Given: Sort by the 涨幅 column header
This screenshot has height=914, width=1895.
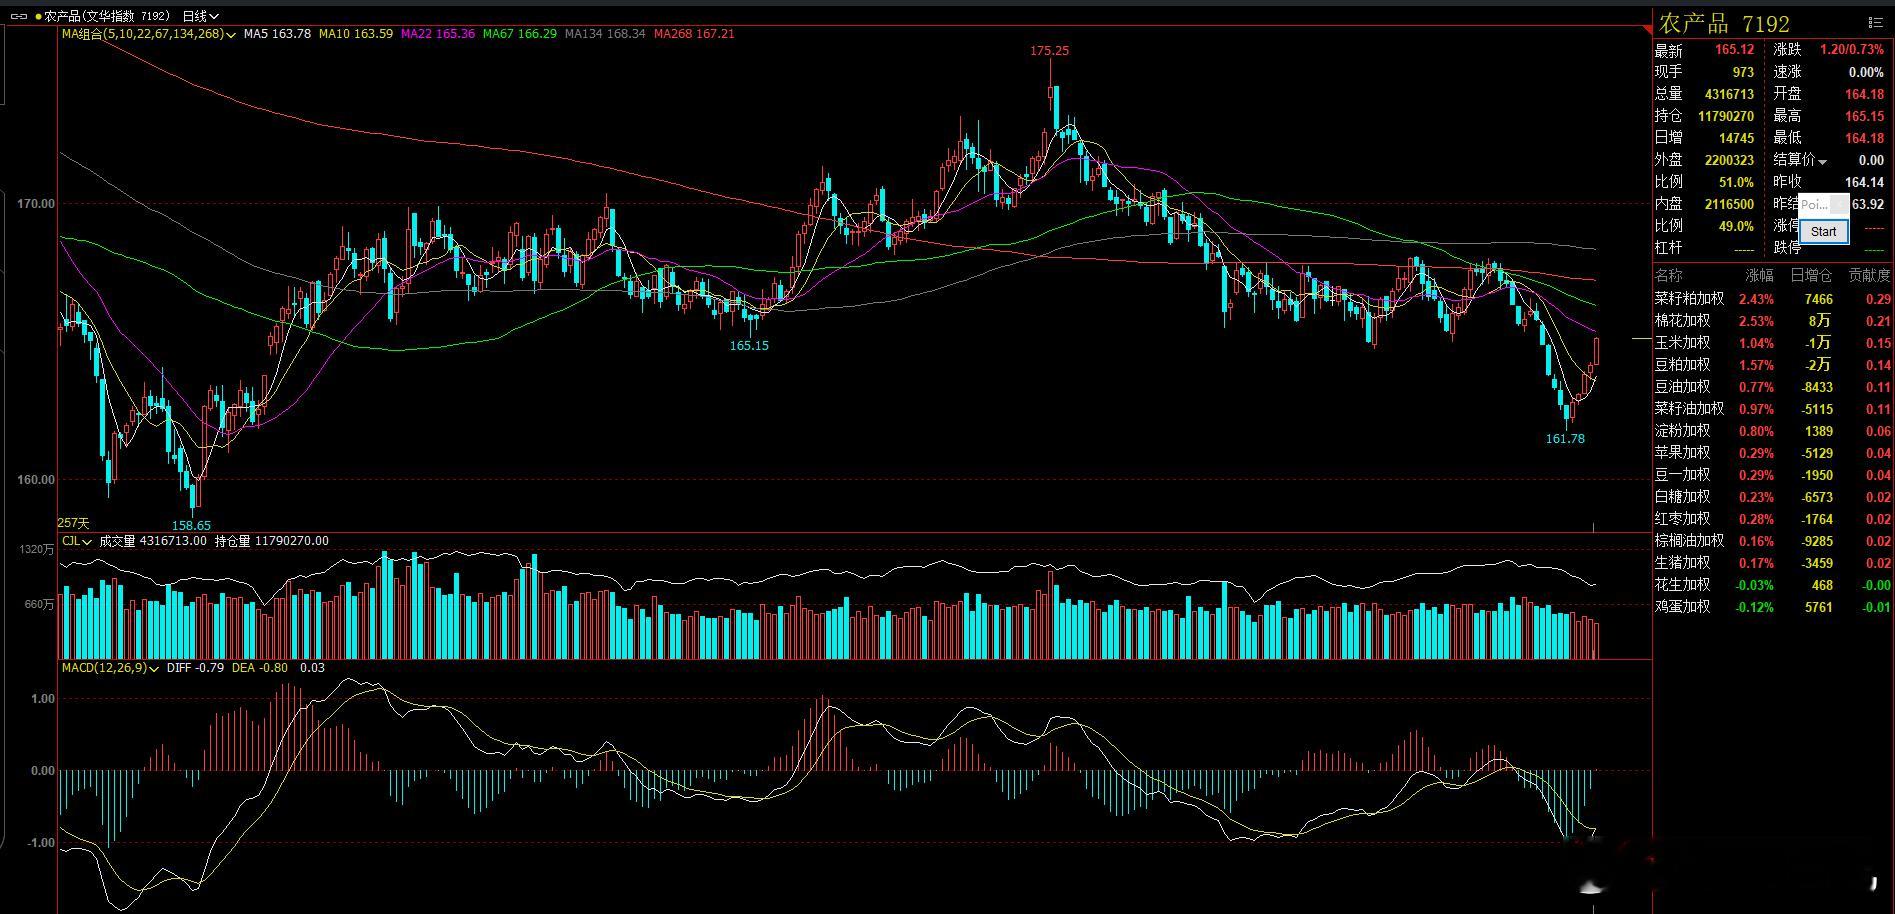Looking at the screenshot, I should tap(1759, 275).
